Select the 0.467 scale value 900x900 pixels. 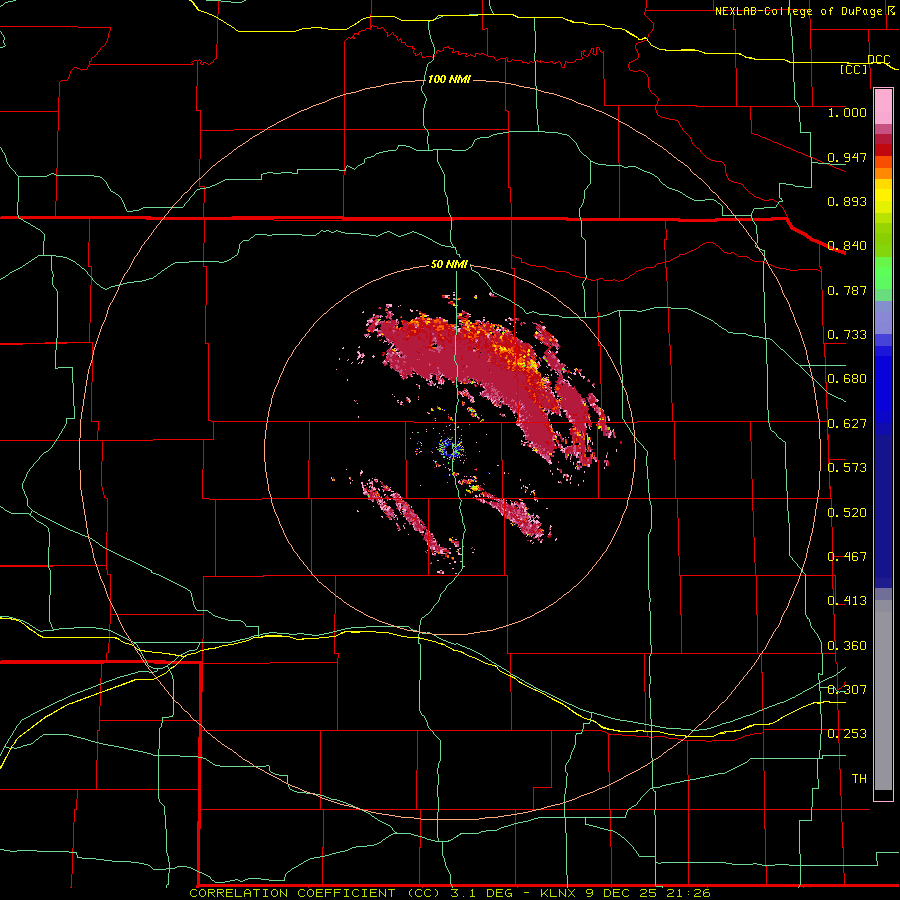pos(847,557)
